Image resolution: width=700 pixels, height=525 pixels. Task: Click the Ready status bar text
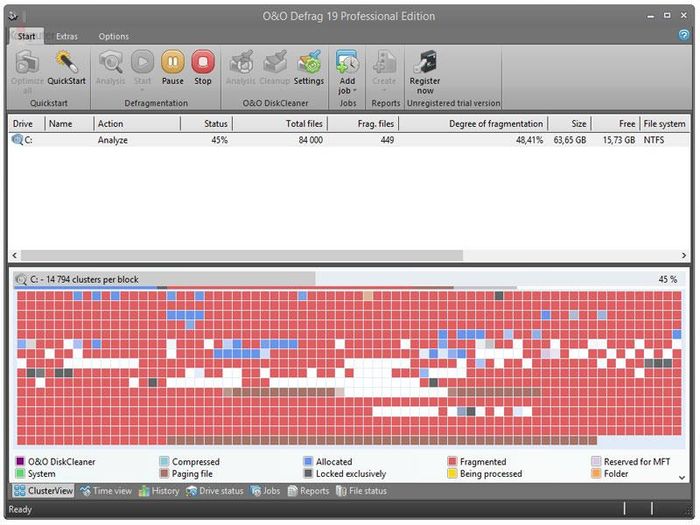[x=20, y=509]
